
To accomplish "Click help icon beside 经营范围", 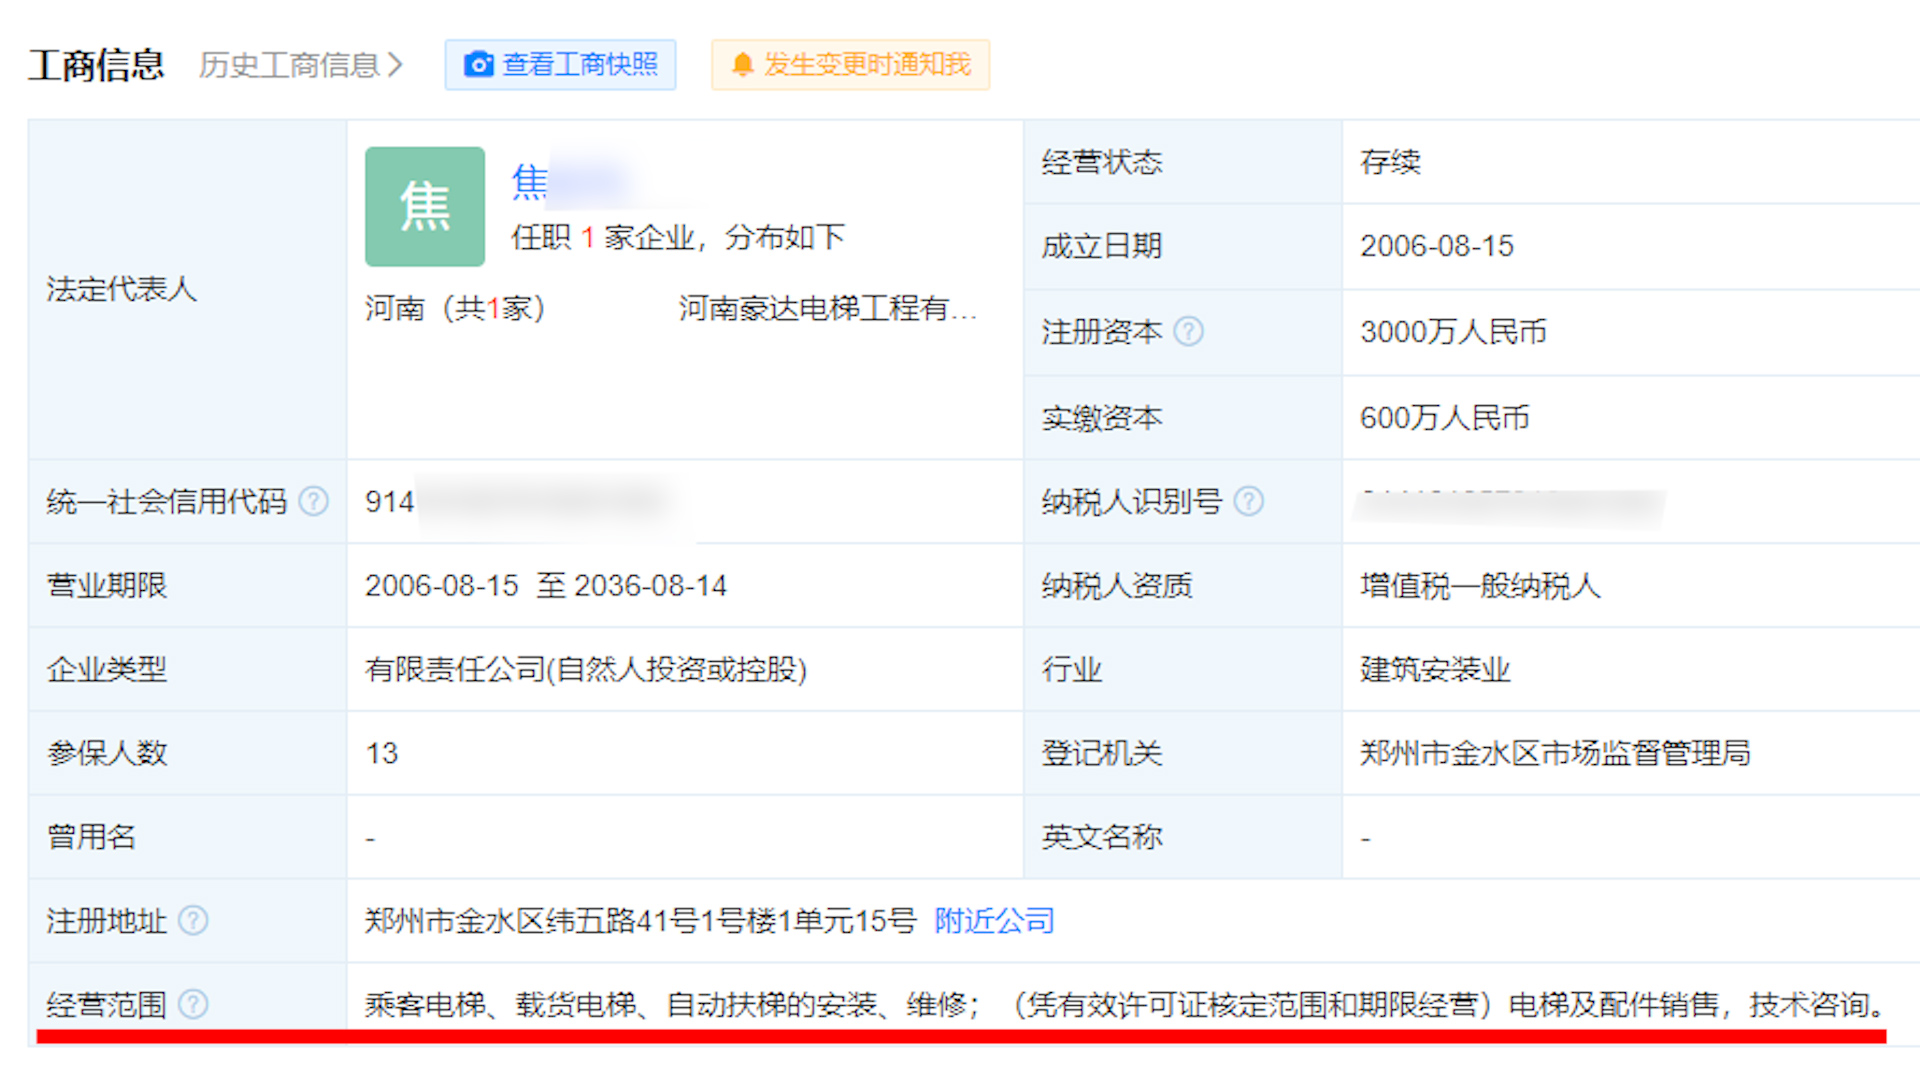I will click(x=193, y=1004).
